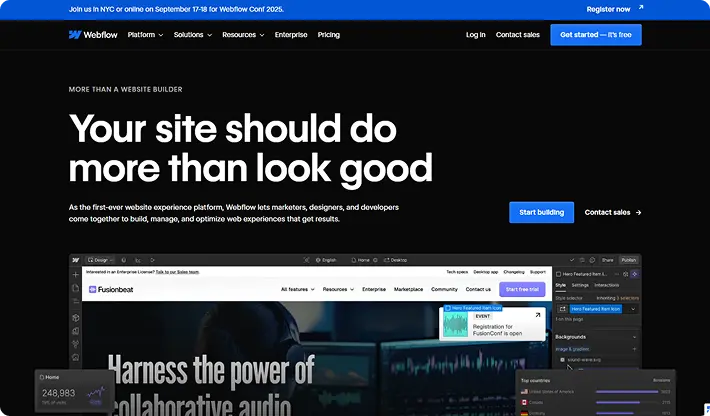Viewport: 710px width, 416px height.
Task: Switch to the Settings tab
Action: click(x=580, y=285)
